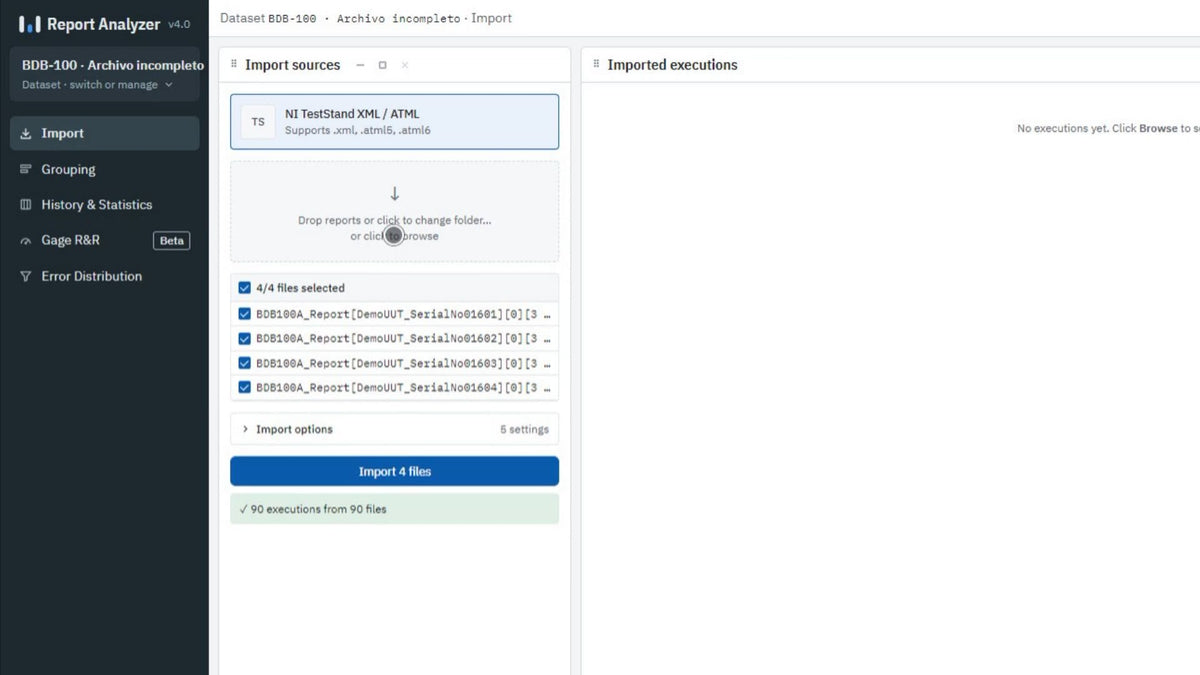Go to the Import sidebar section

click(105, 133)
